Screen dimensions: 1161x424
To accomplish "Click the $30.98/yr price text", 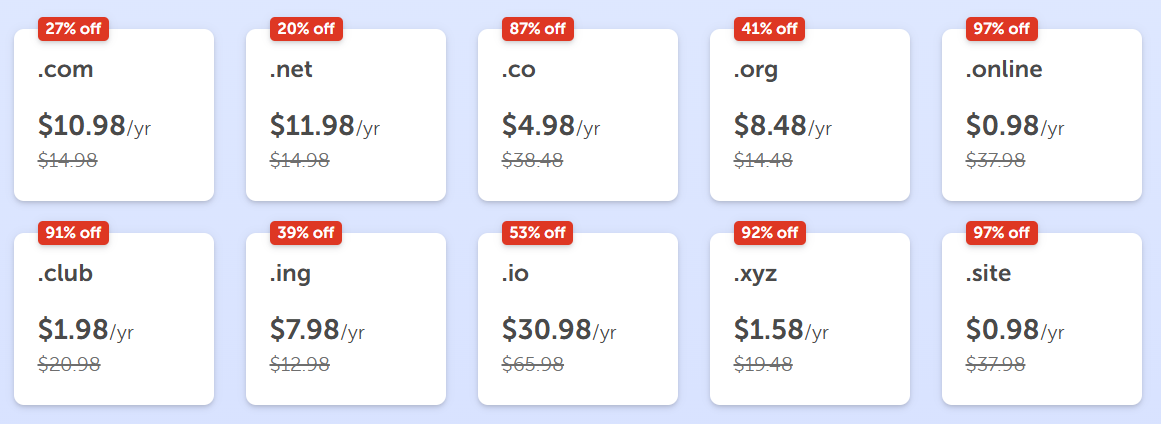I will point(559,330).
